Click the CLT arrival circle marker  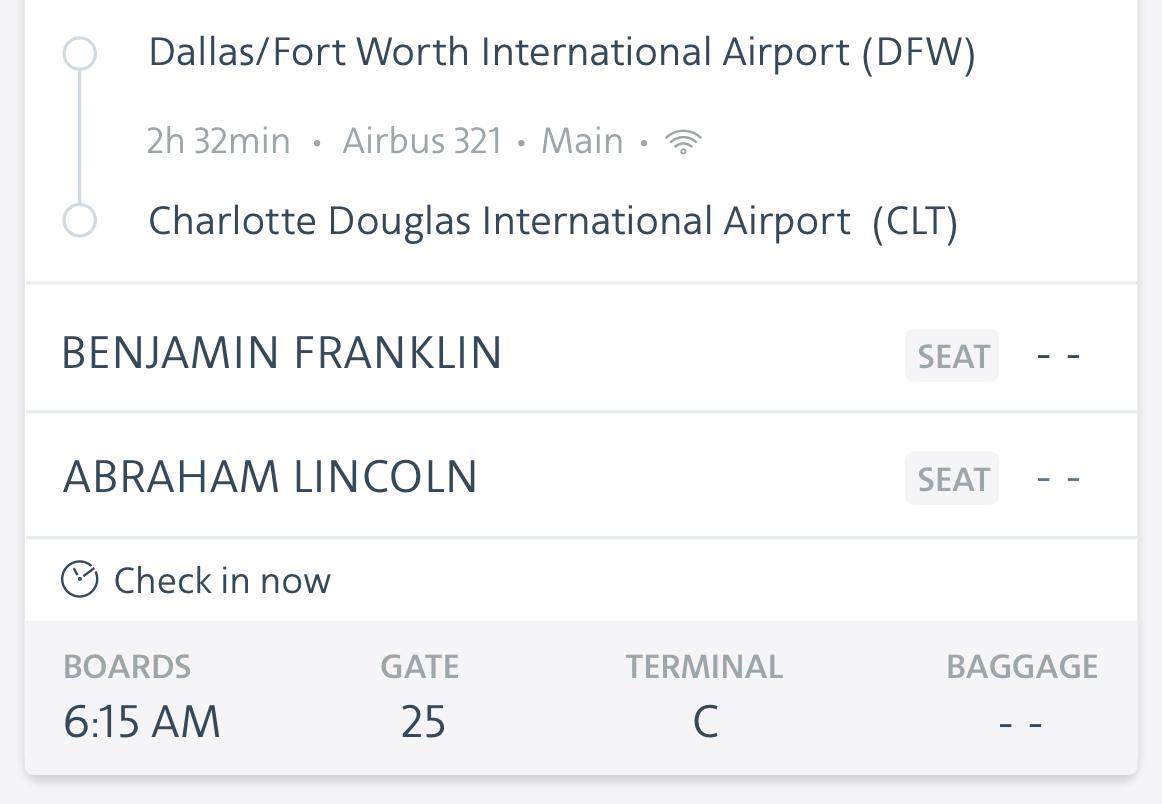(80, 220)
